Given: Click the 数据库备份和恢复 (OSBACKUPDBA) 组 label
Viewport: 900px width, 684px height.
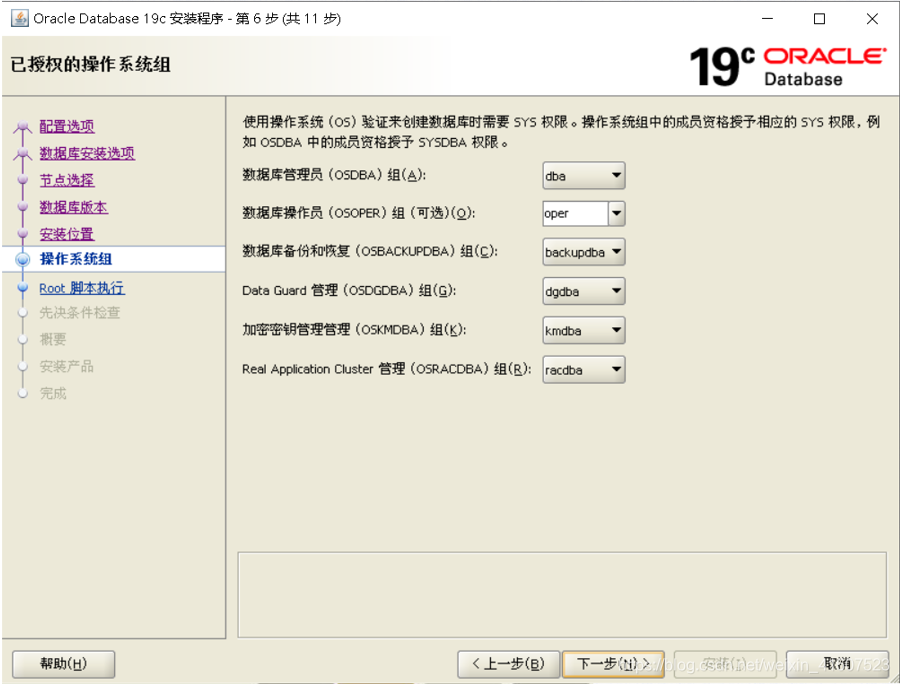Looking at the screenshot, I should 370,251.
